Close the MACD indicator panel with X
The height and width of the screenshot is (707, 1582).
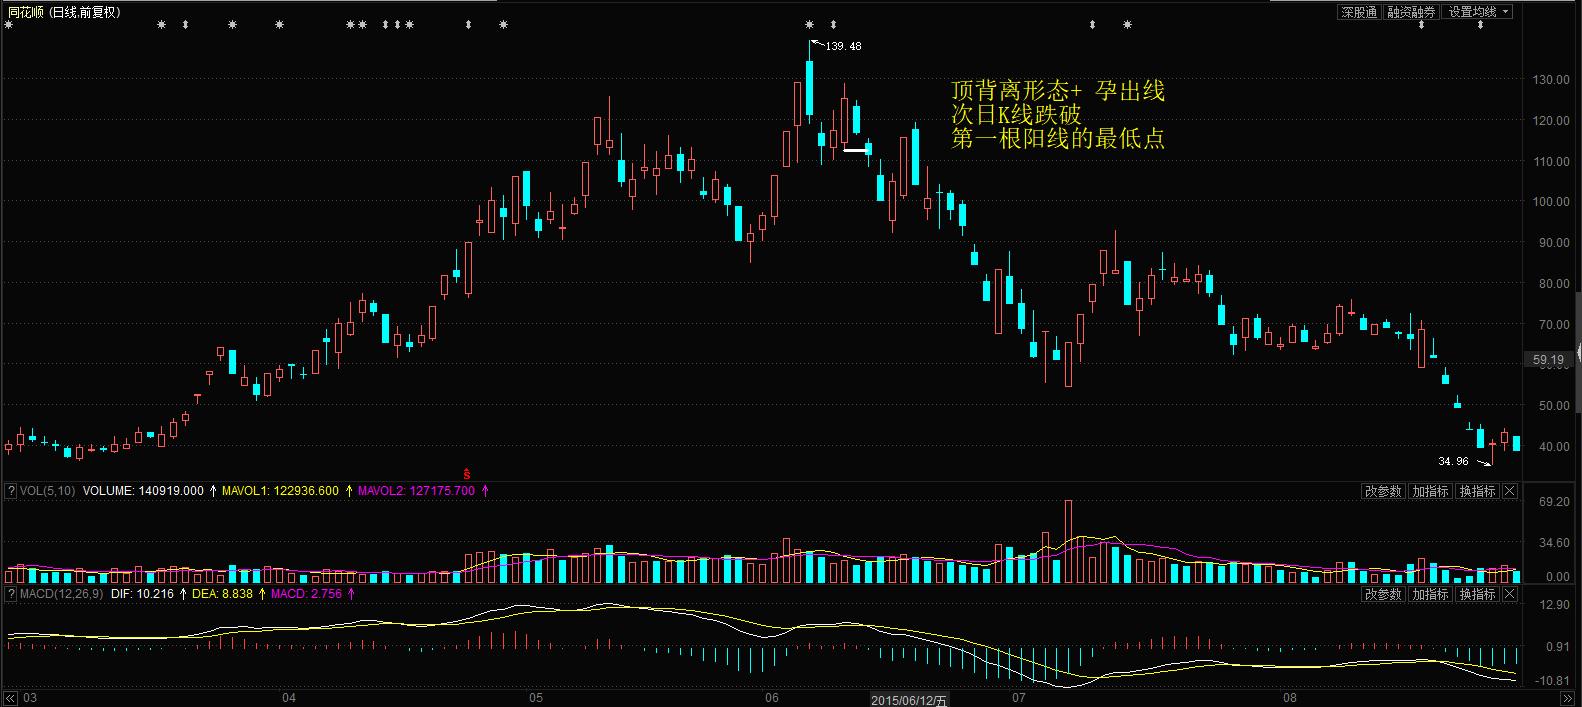coord(1510,594)
